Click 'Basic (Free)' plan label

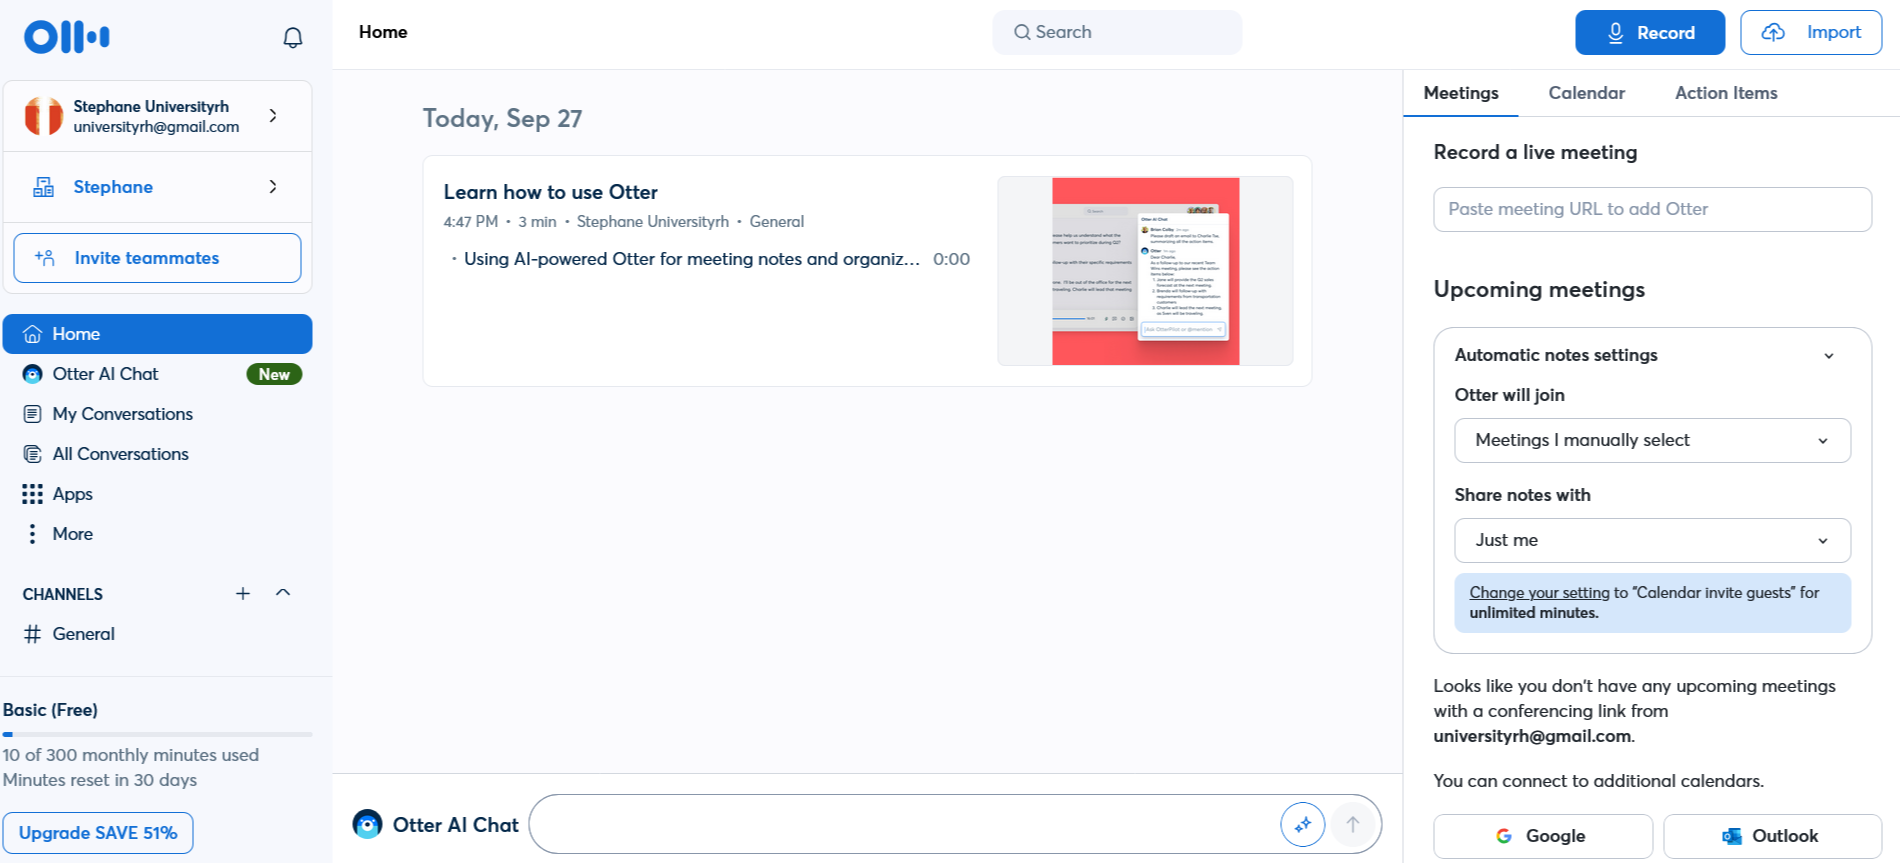click(50, 710)
